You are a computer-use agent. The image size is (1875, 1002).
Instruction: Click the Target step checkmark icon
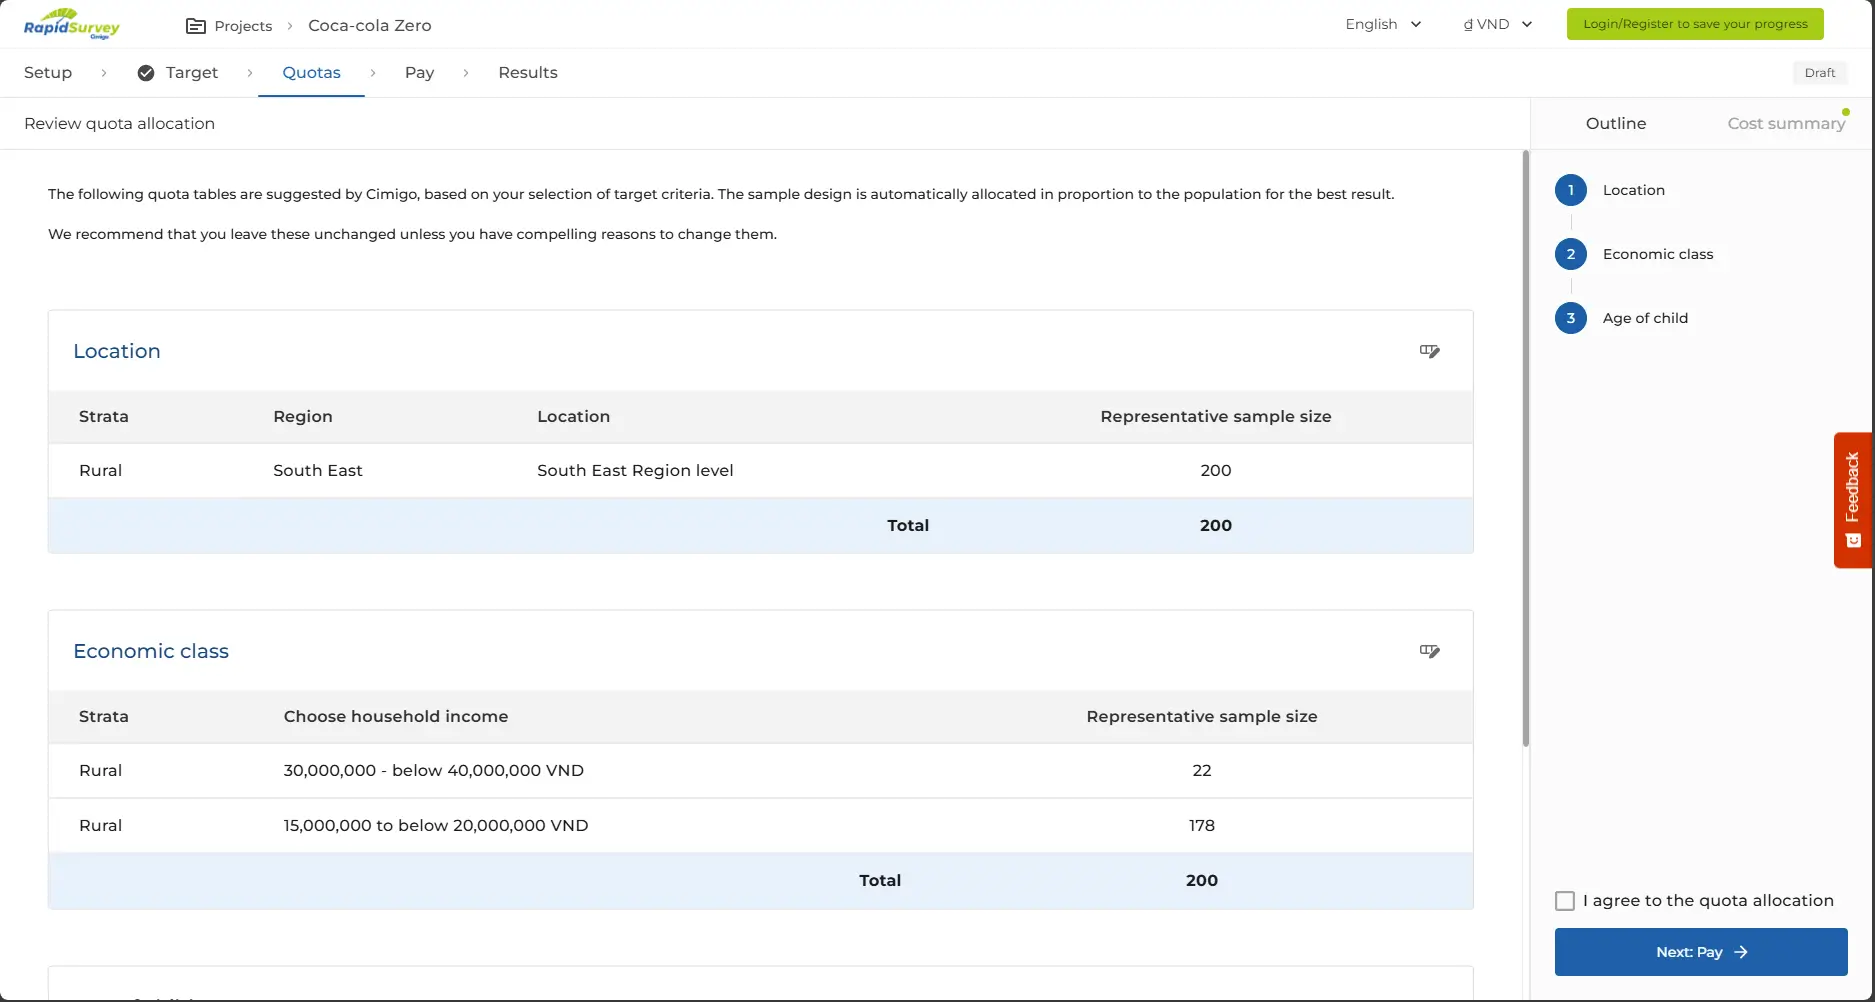click(146, 73)
